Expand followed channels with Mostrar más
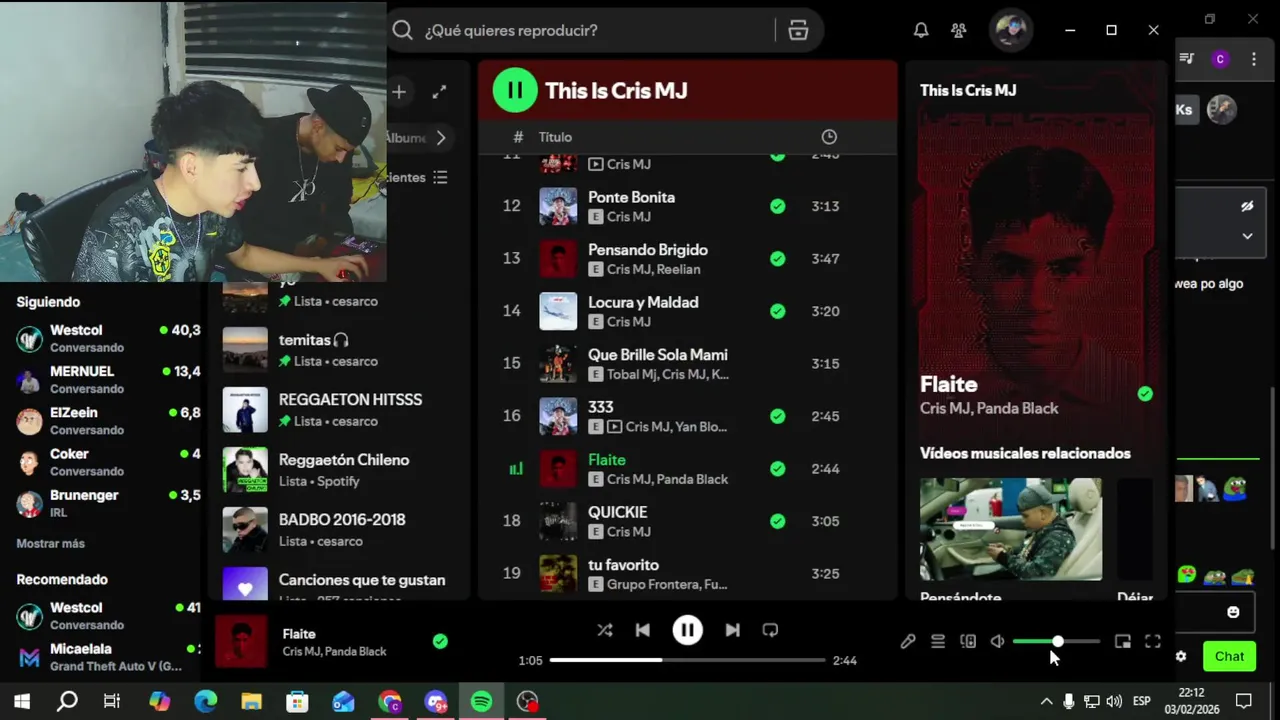Screen dimensions: 1280x720 (51, 543)
